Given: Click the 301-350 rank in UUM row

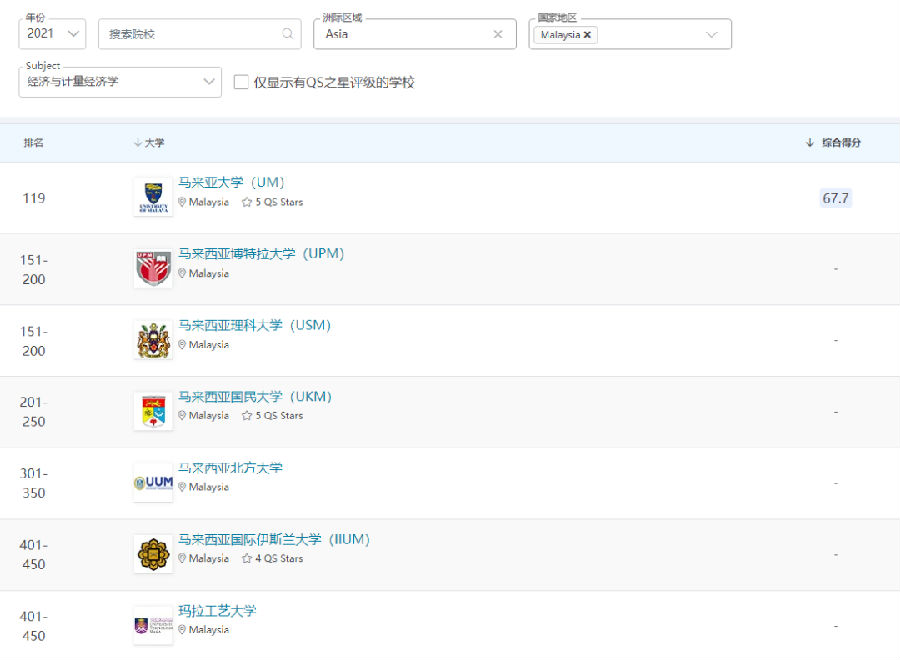Looking at the screenshot, I should click(33, 483).
